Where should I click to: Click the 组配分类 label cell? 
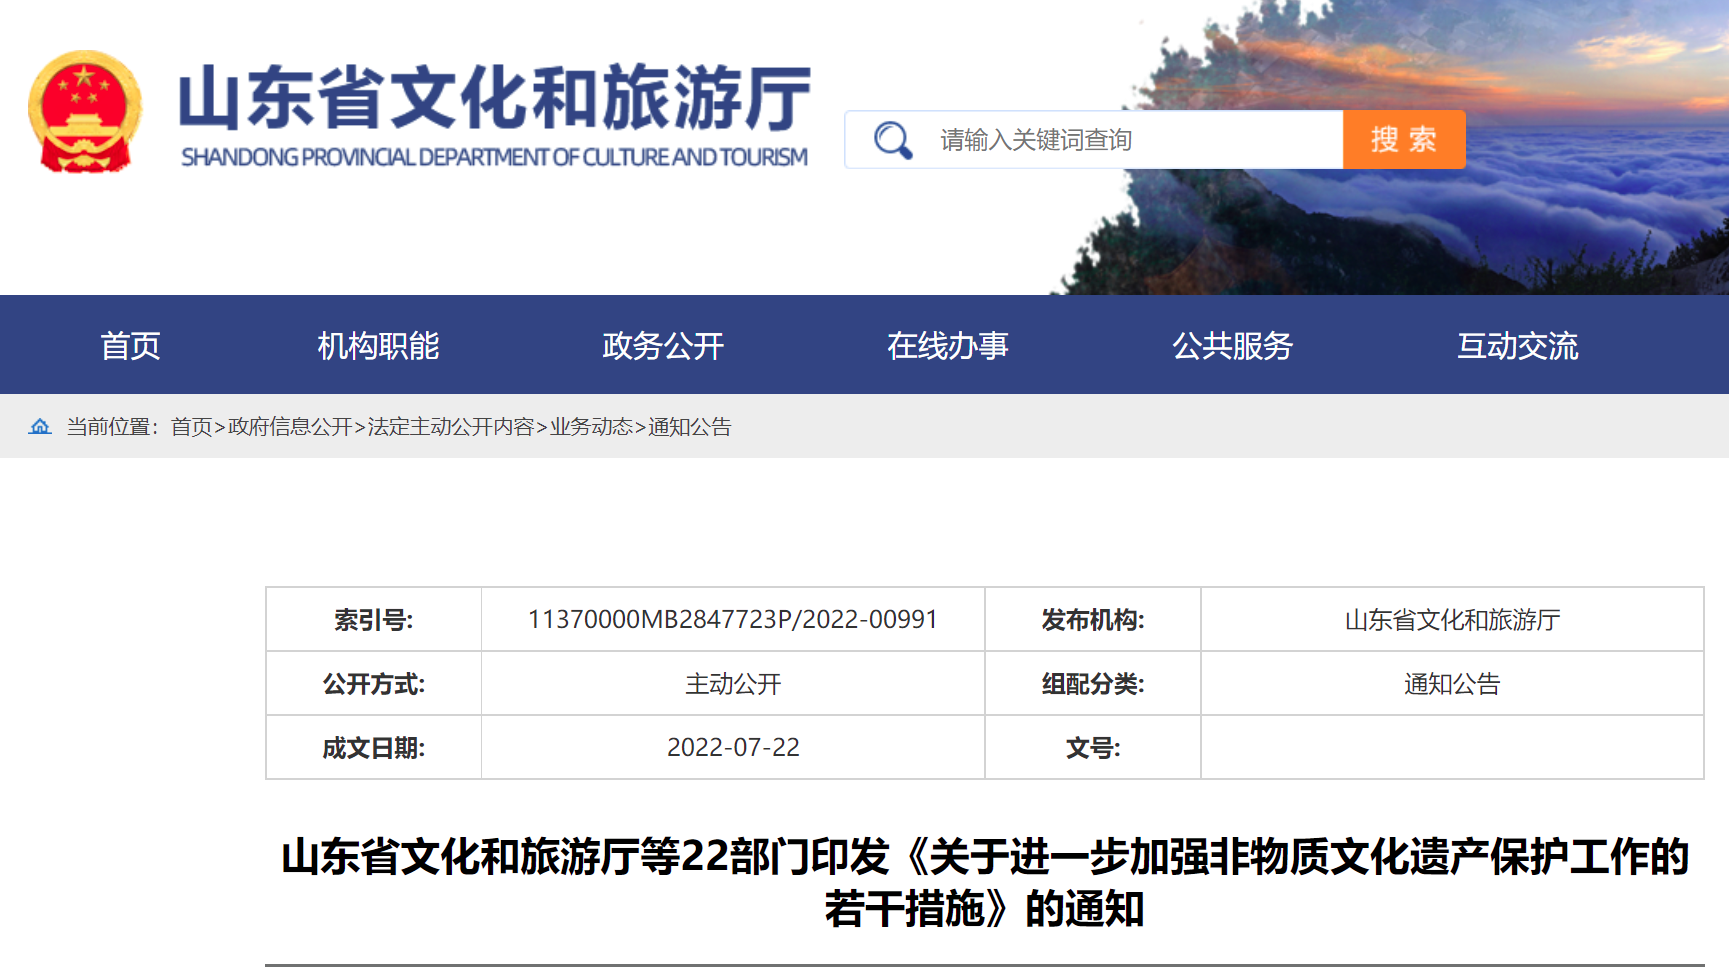tap(1093, 684)
